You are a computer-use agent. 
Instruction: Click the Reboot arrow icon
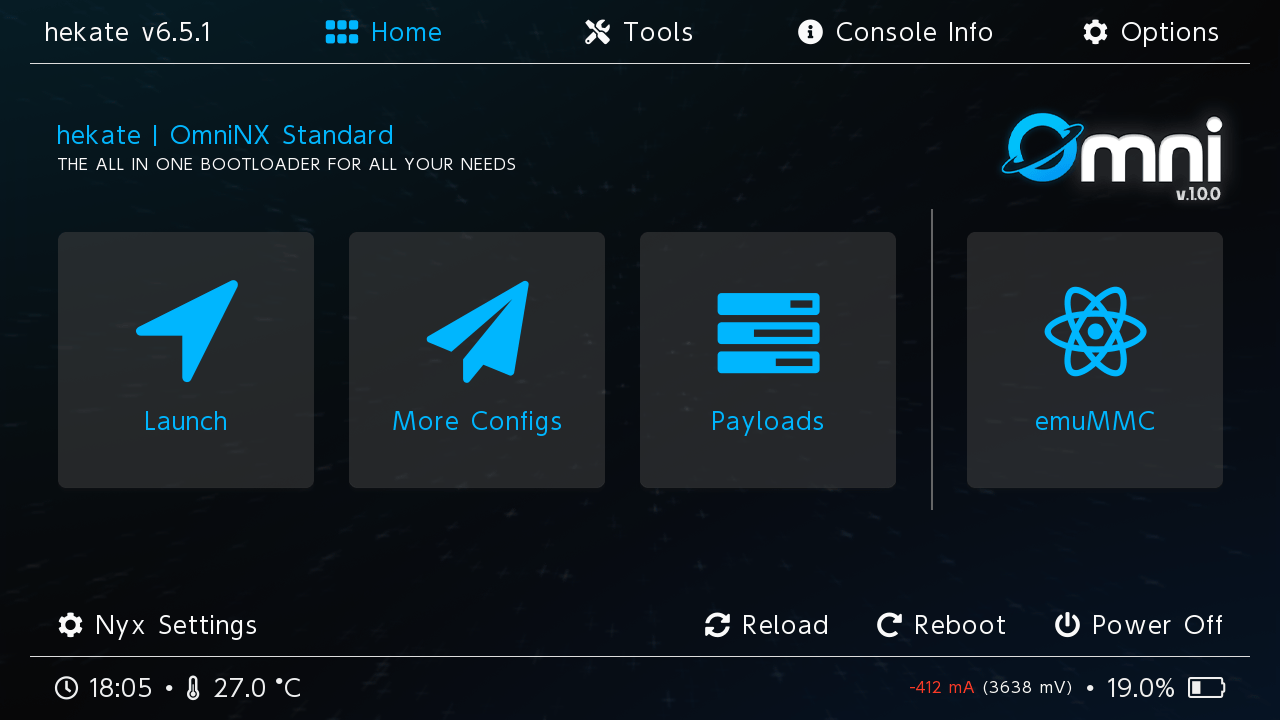(889, 625)
